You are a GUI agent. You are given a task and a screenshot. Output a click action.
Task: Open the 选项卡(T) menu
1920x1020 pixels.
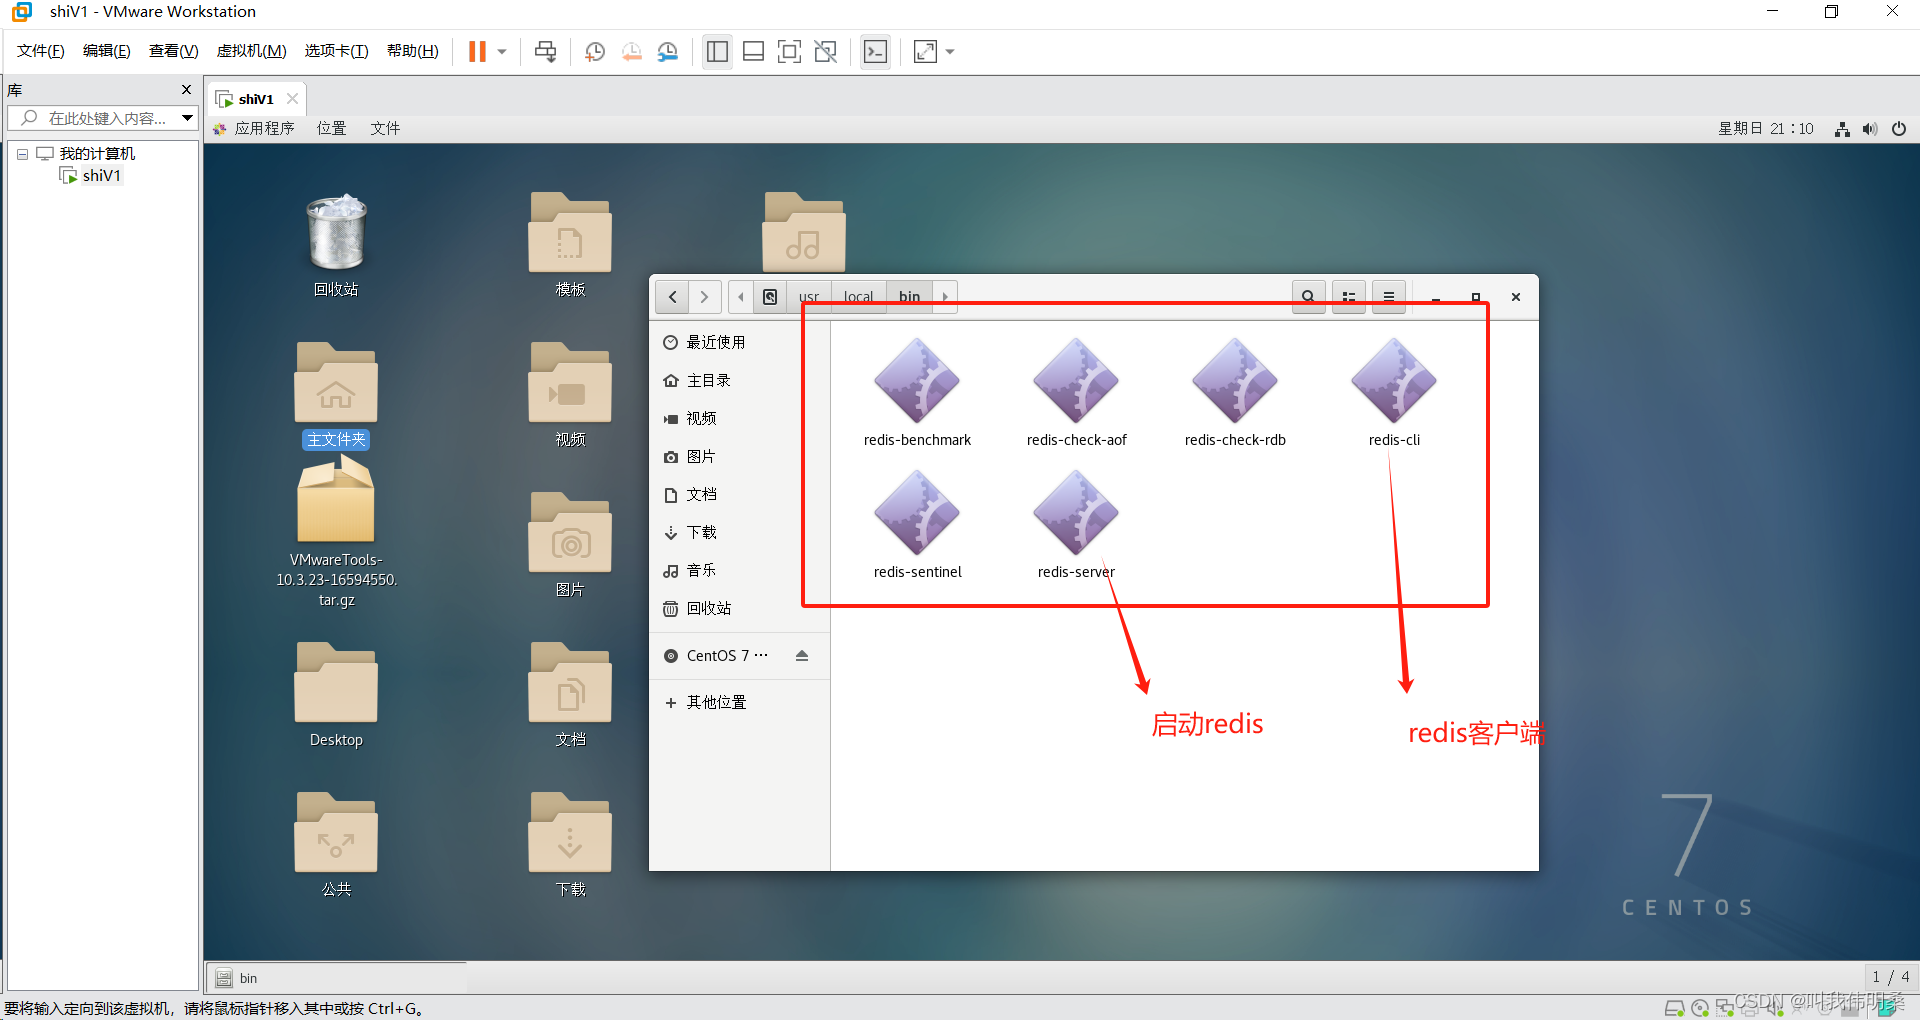[337, 51]
